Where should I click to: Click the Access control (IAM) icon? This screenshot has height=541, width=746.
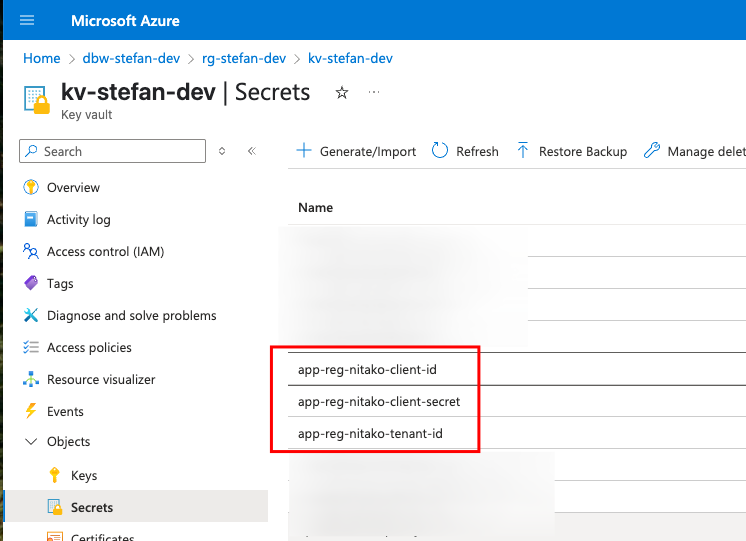[x=30, y=251]
